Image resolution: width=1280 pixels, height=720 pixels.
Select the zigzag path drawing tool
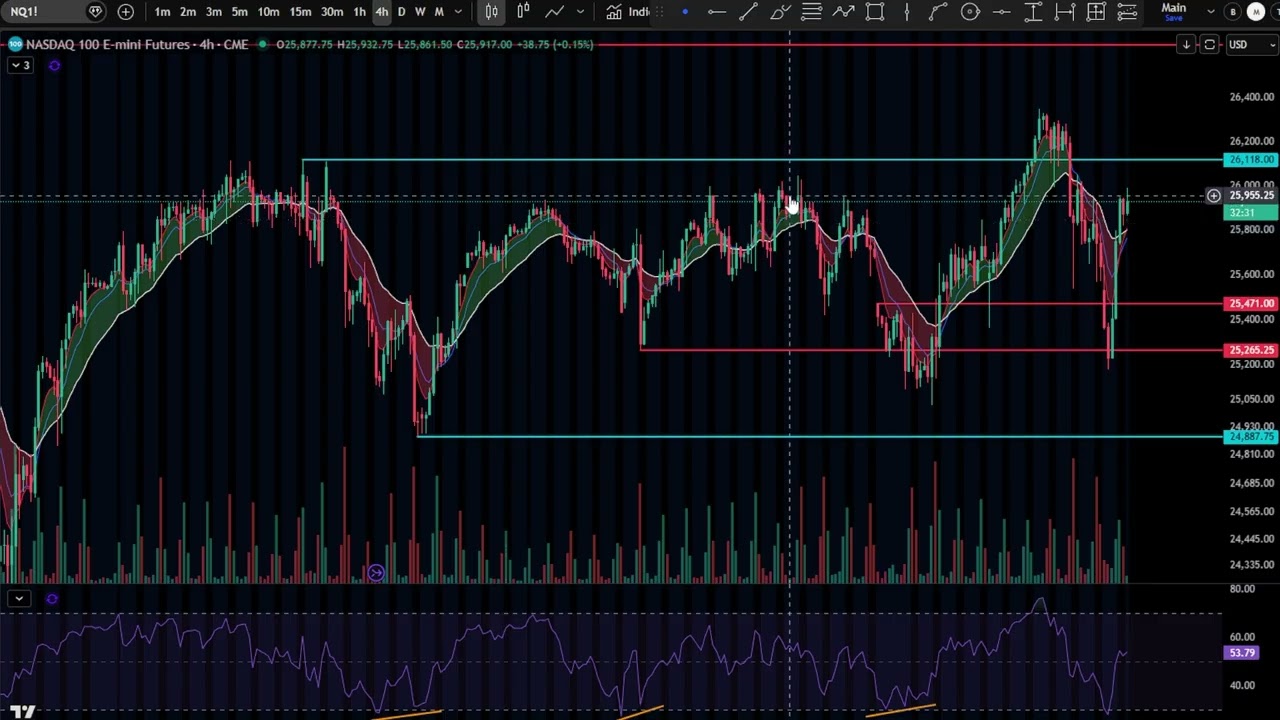coord(843,12)
